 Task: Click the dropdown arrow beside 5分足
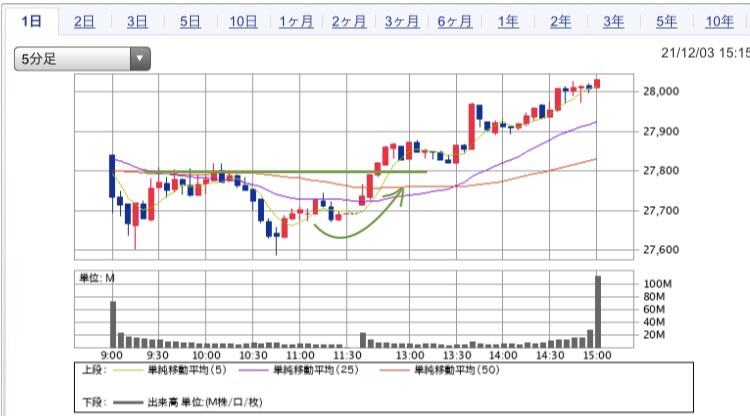tap(140, 59)
